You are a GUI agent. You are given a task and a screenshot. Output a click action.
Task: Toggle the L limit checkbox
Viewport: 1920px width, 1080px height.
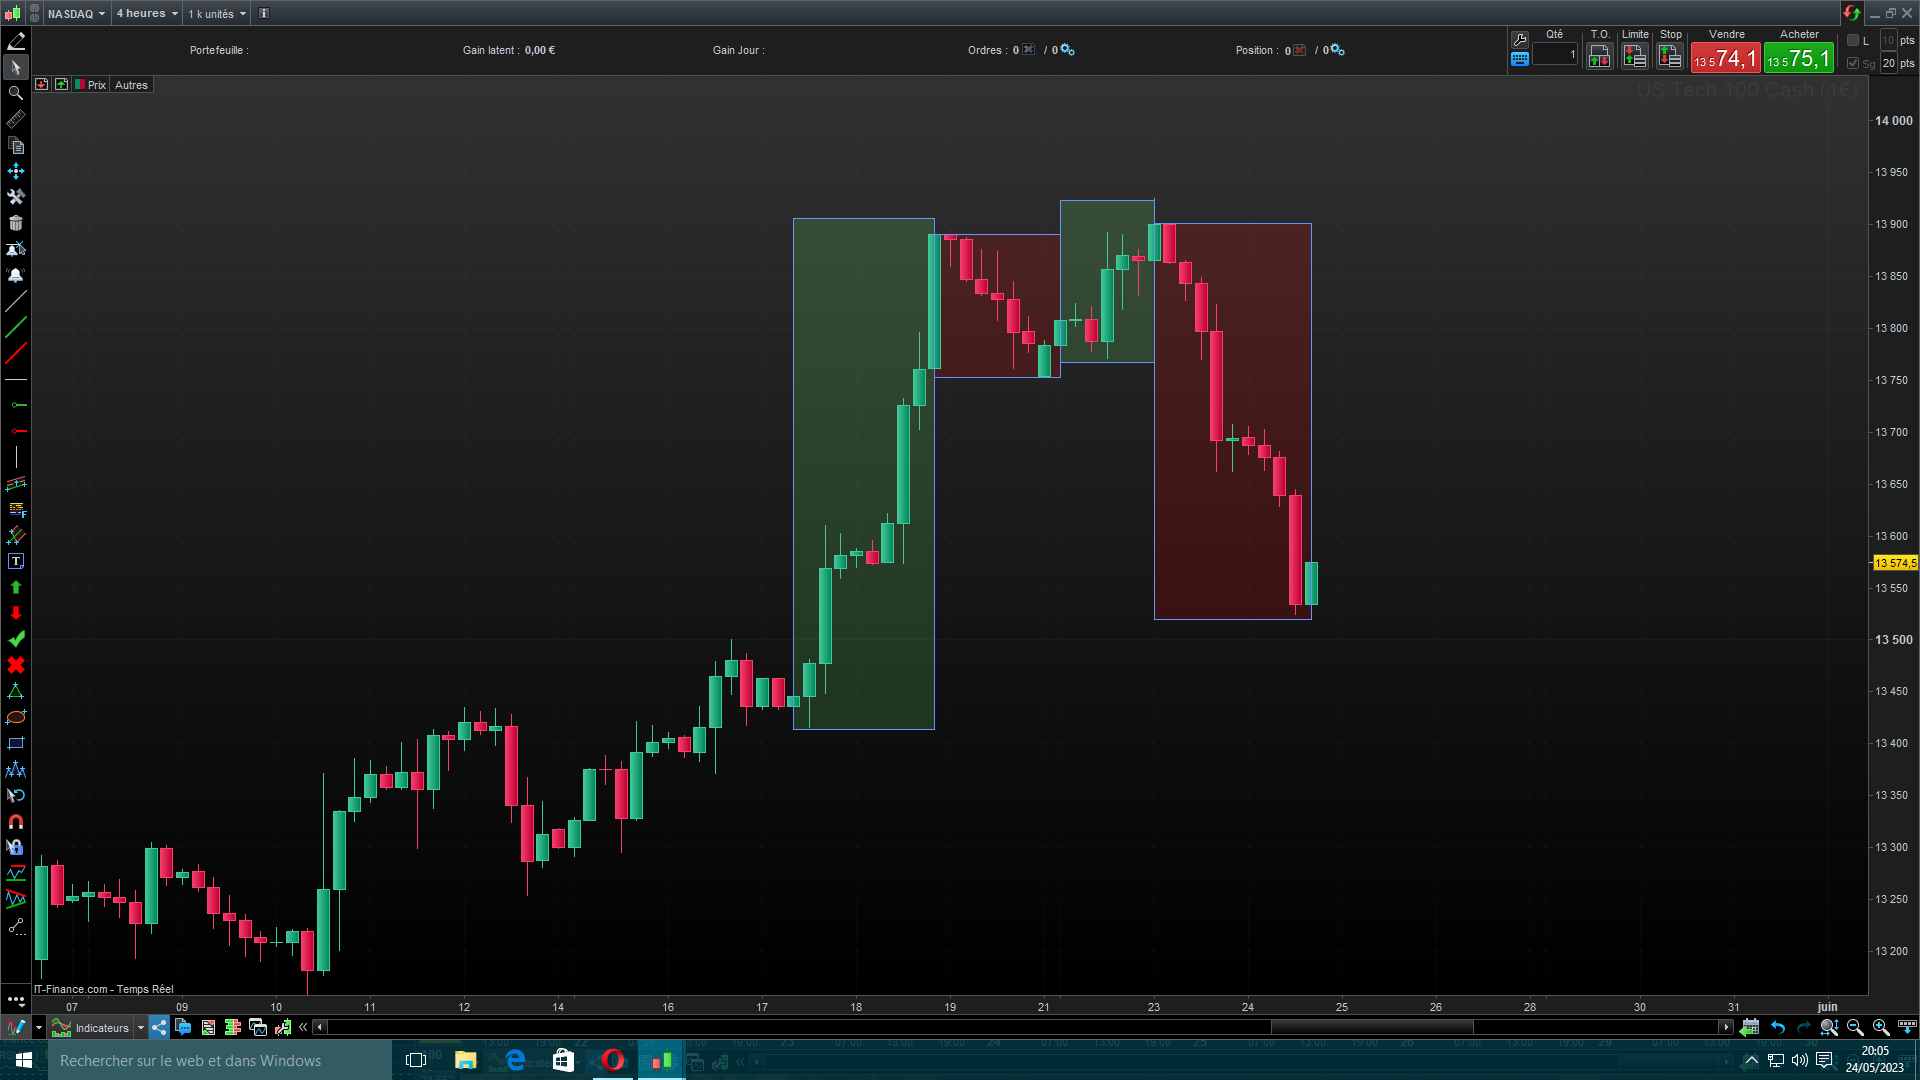[1853, 41]
